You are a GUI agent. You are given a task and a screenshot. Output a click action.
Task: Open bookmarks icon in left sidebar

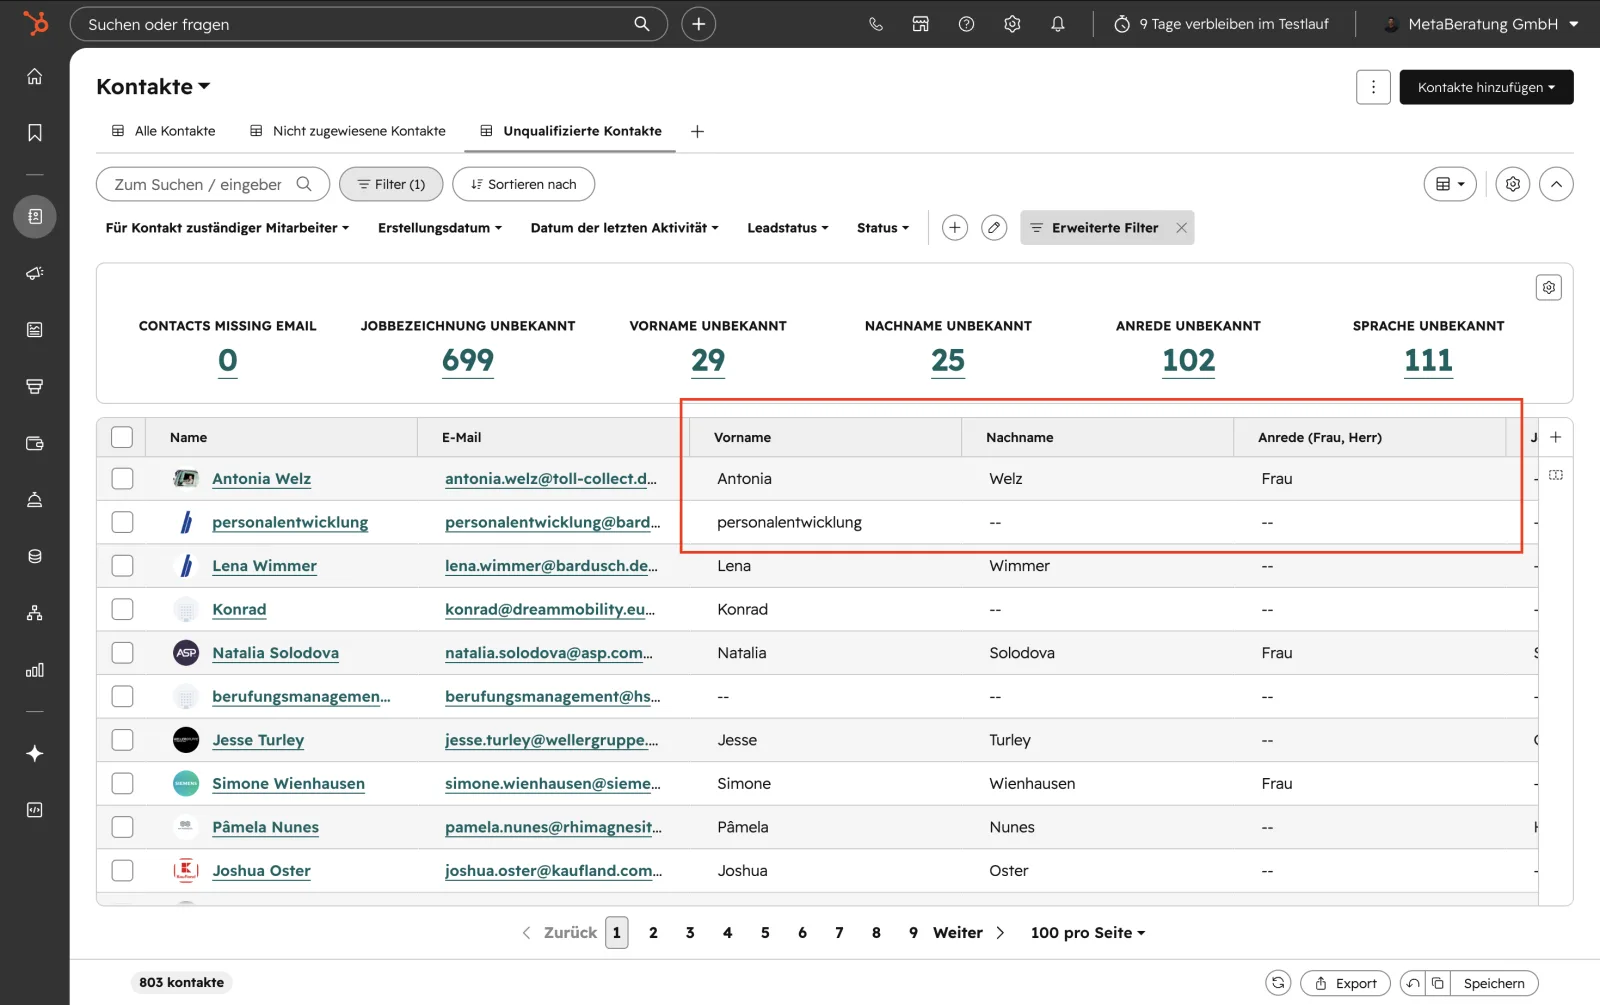[x=35, y=133]
